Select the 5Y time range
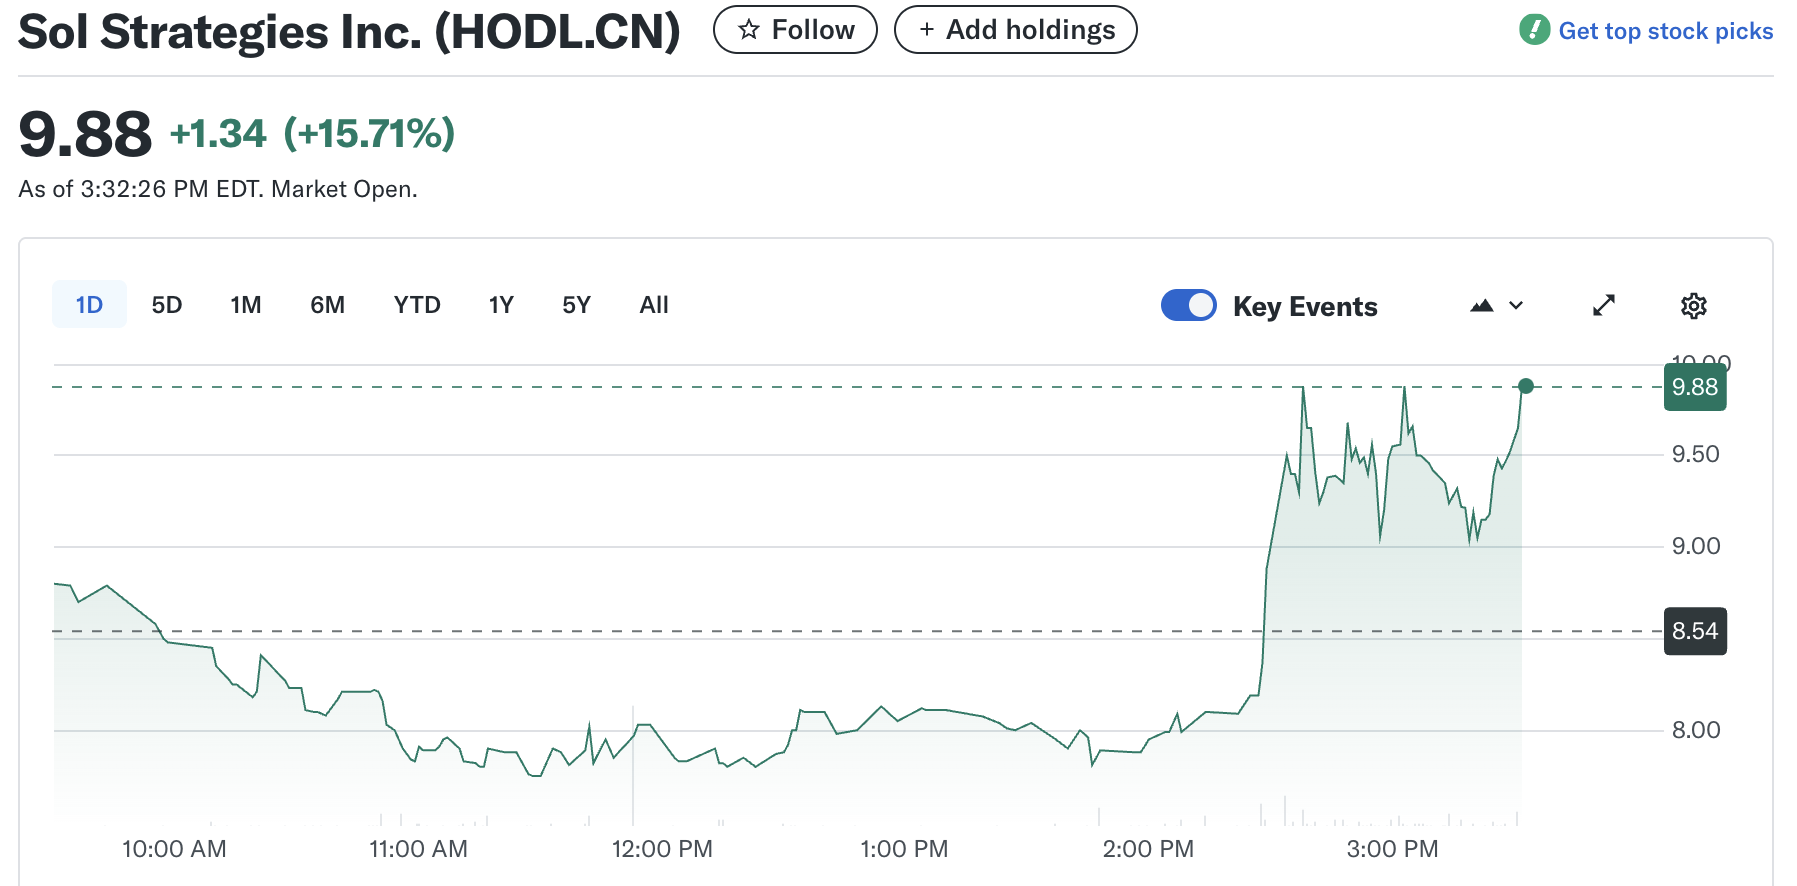 point(576,305)
